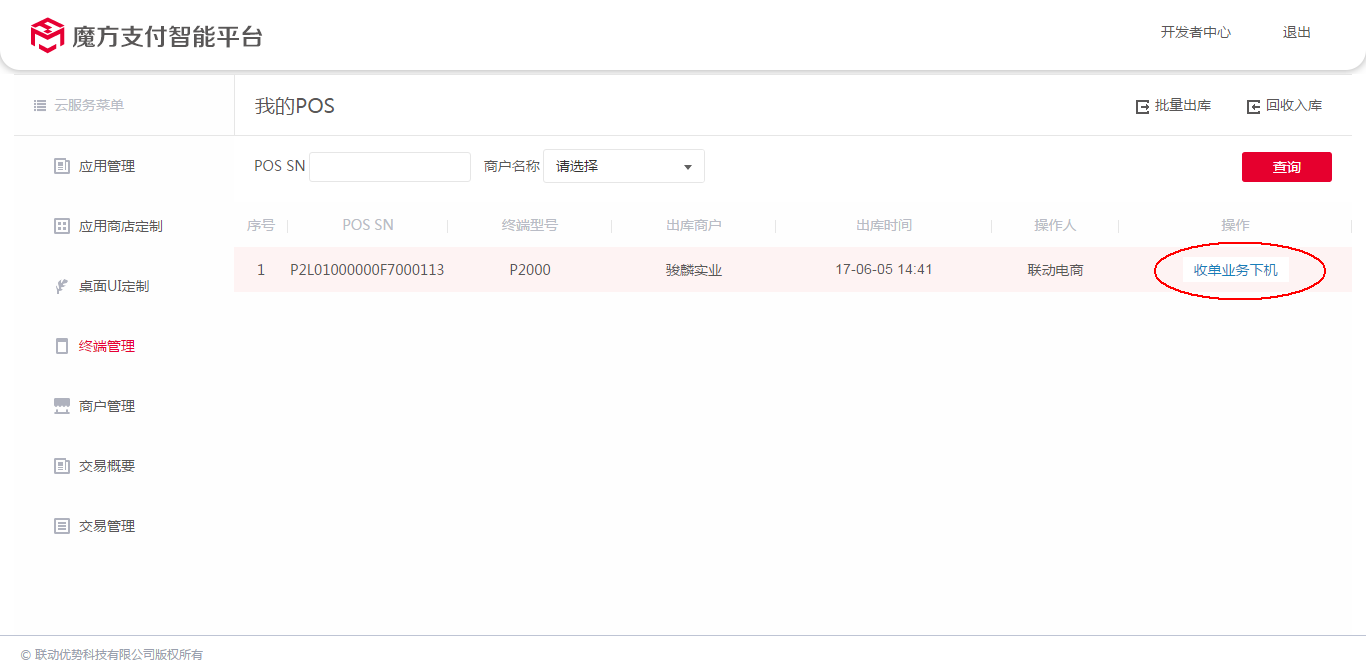Click the 应用商店定制 sidebar icon
Screen dimensions: 1366x666
pyautogui.click(x=62, y=226)
